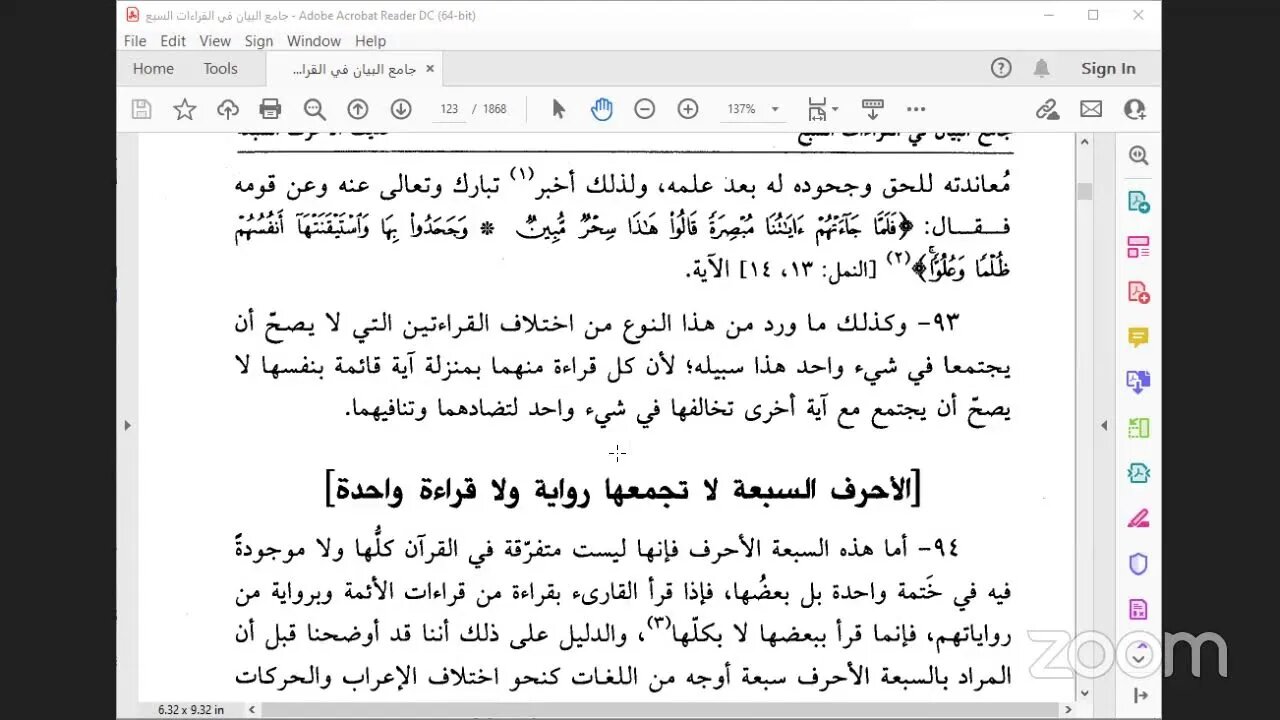
Task: Activate the Selection arrow tool
Action: pyautogui.click(x=558, y=109)
